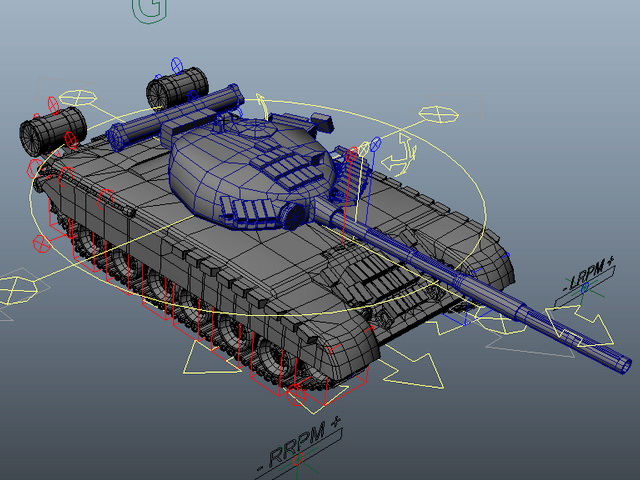
Task: Select the yellow rotation arrows turret control
Action: pos(399,154)
